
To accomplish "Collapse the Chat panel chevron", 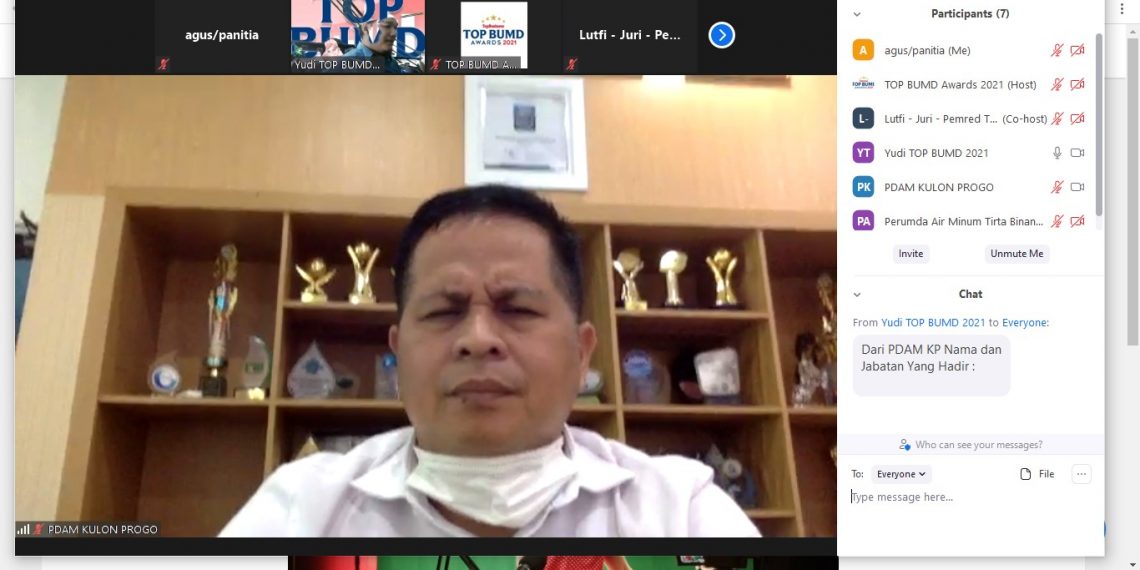I will 857,294.
